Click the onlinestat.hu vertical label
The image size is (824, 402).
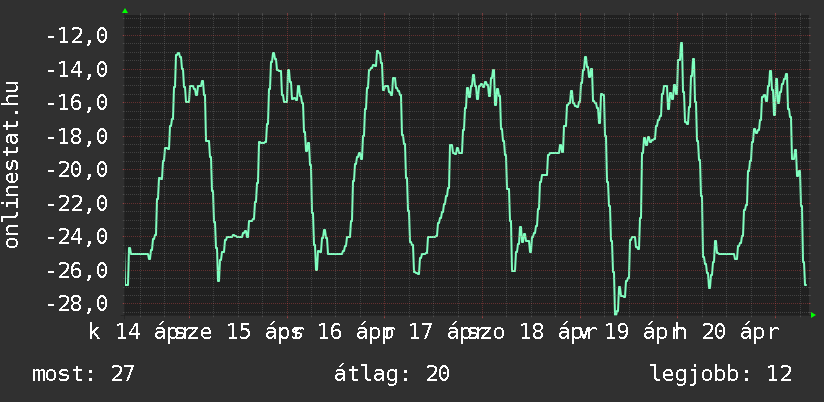13,166
